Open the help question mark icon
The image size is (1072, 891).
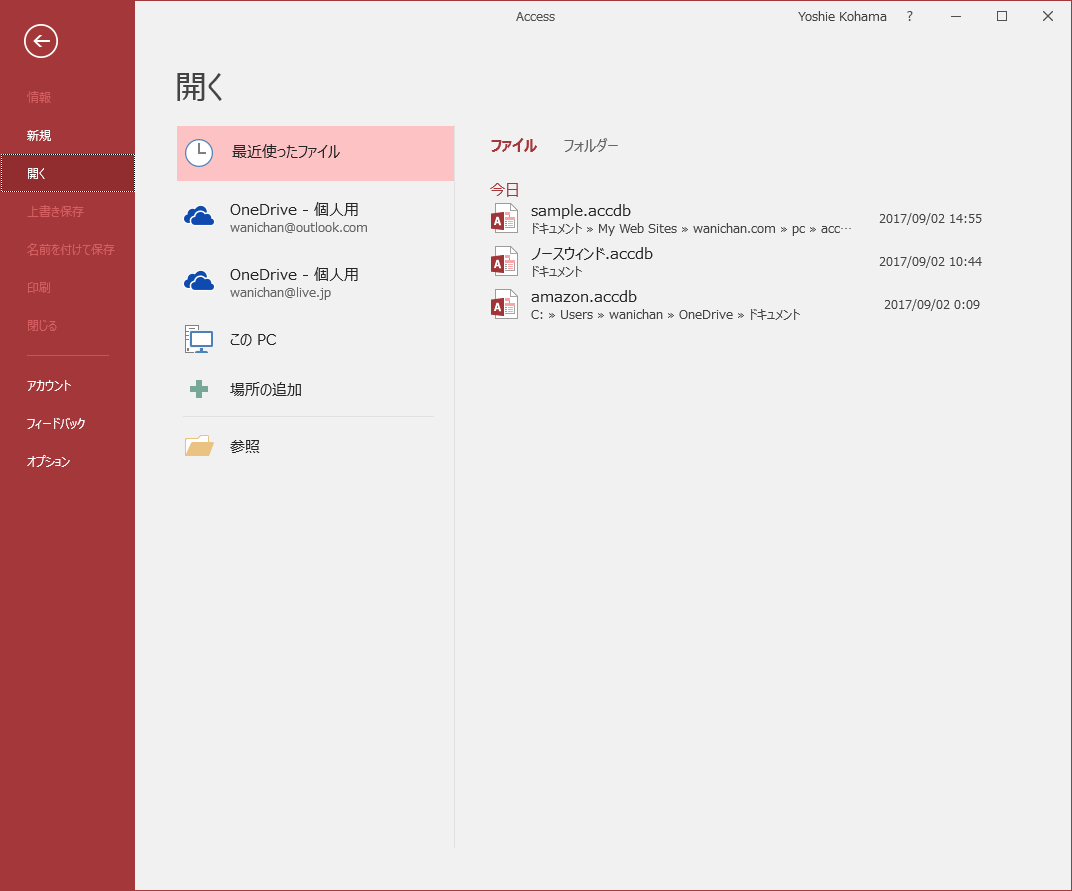(x=909, y=16)
